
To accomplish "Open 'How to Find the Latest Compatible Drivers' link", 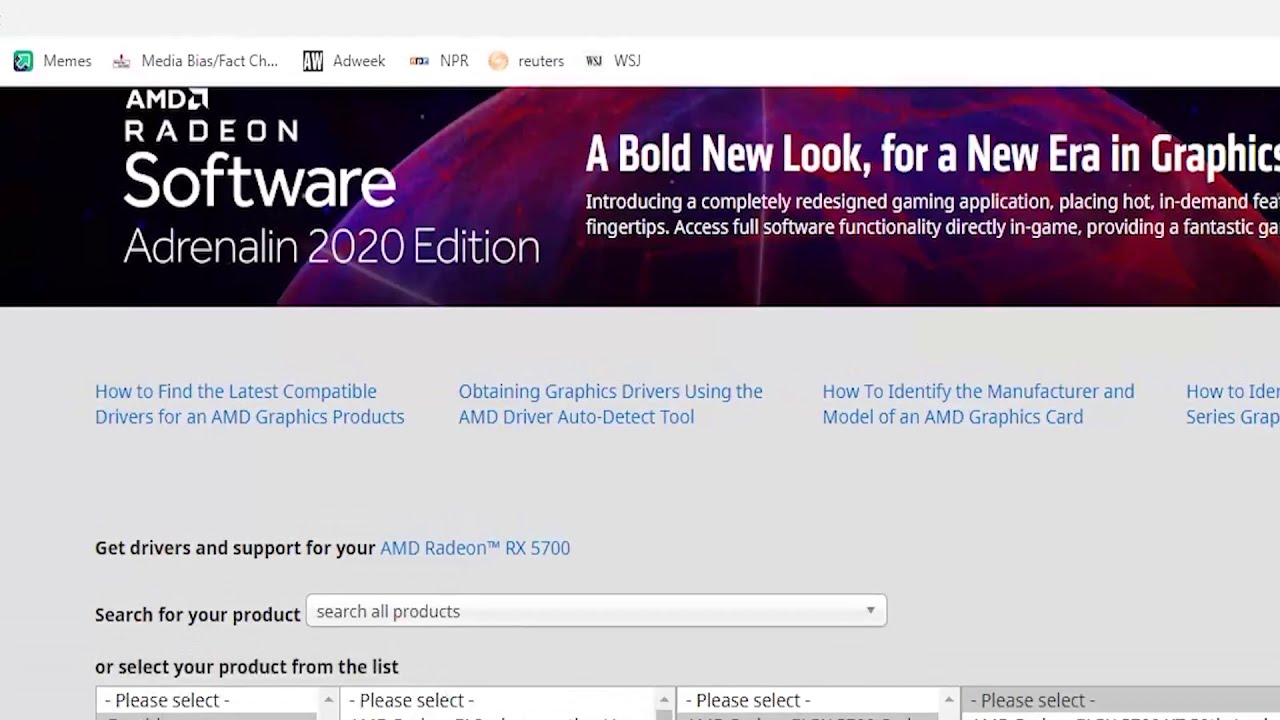I will 250,404.
